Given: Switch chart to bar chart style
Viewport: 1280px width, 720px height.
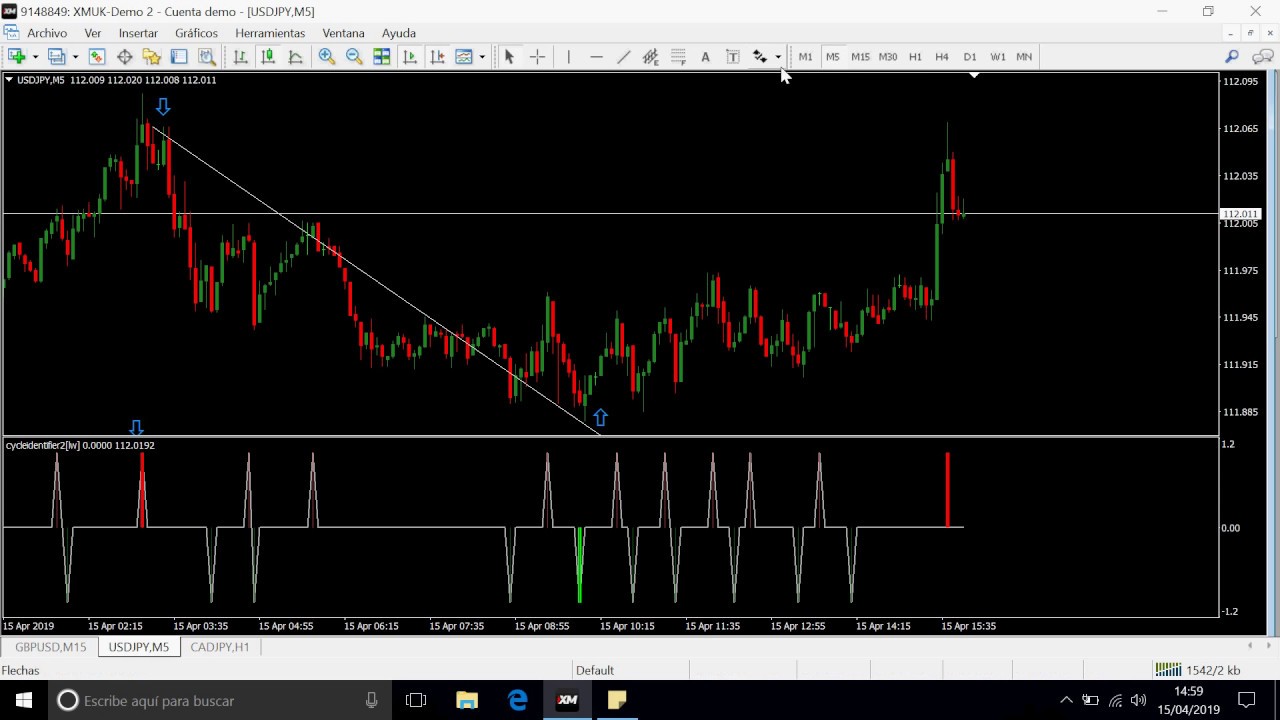Looking at the screenshot, I should [x=240, y=57].
